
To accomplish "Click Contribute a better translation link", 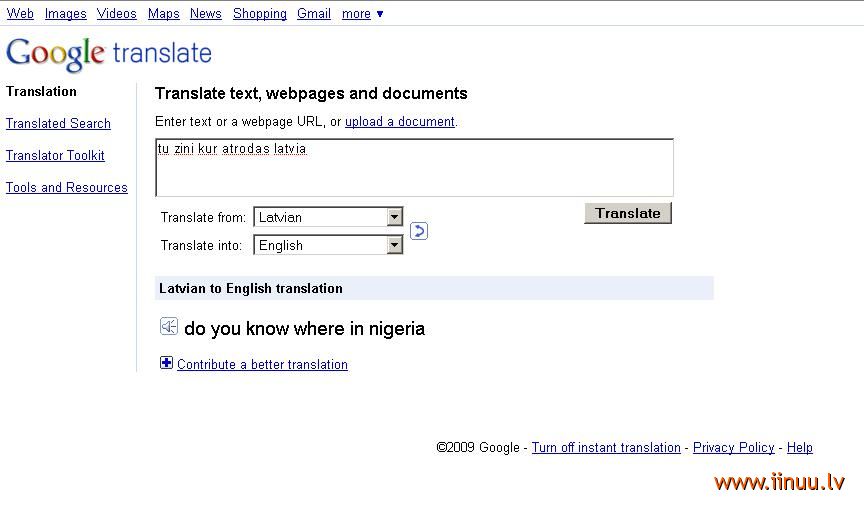I will point(262,365).
